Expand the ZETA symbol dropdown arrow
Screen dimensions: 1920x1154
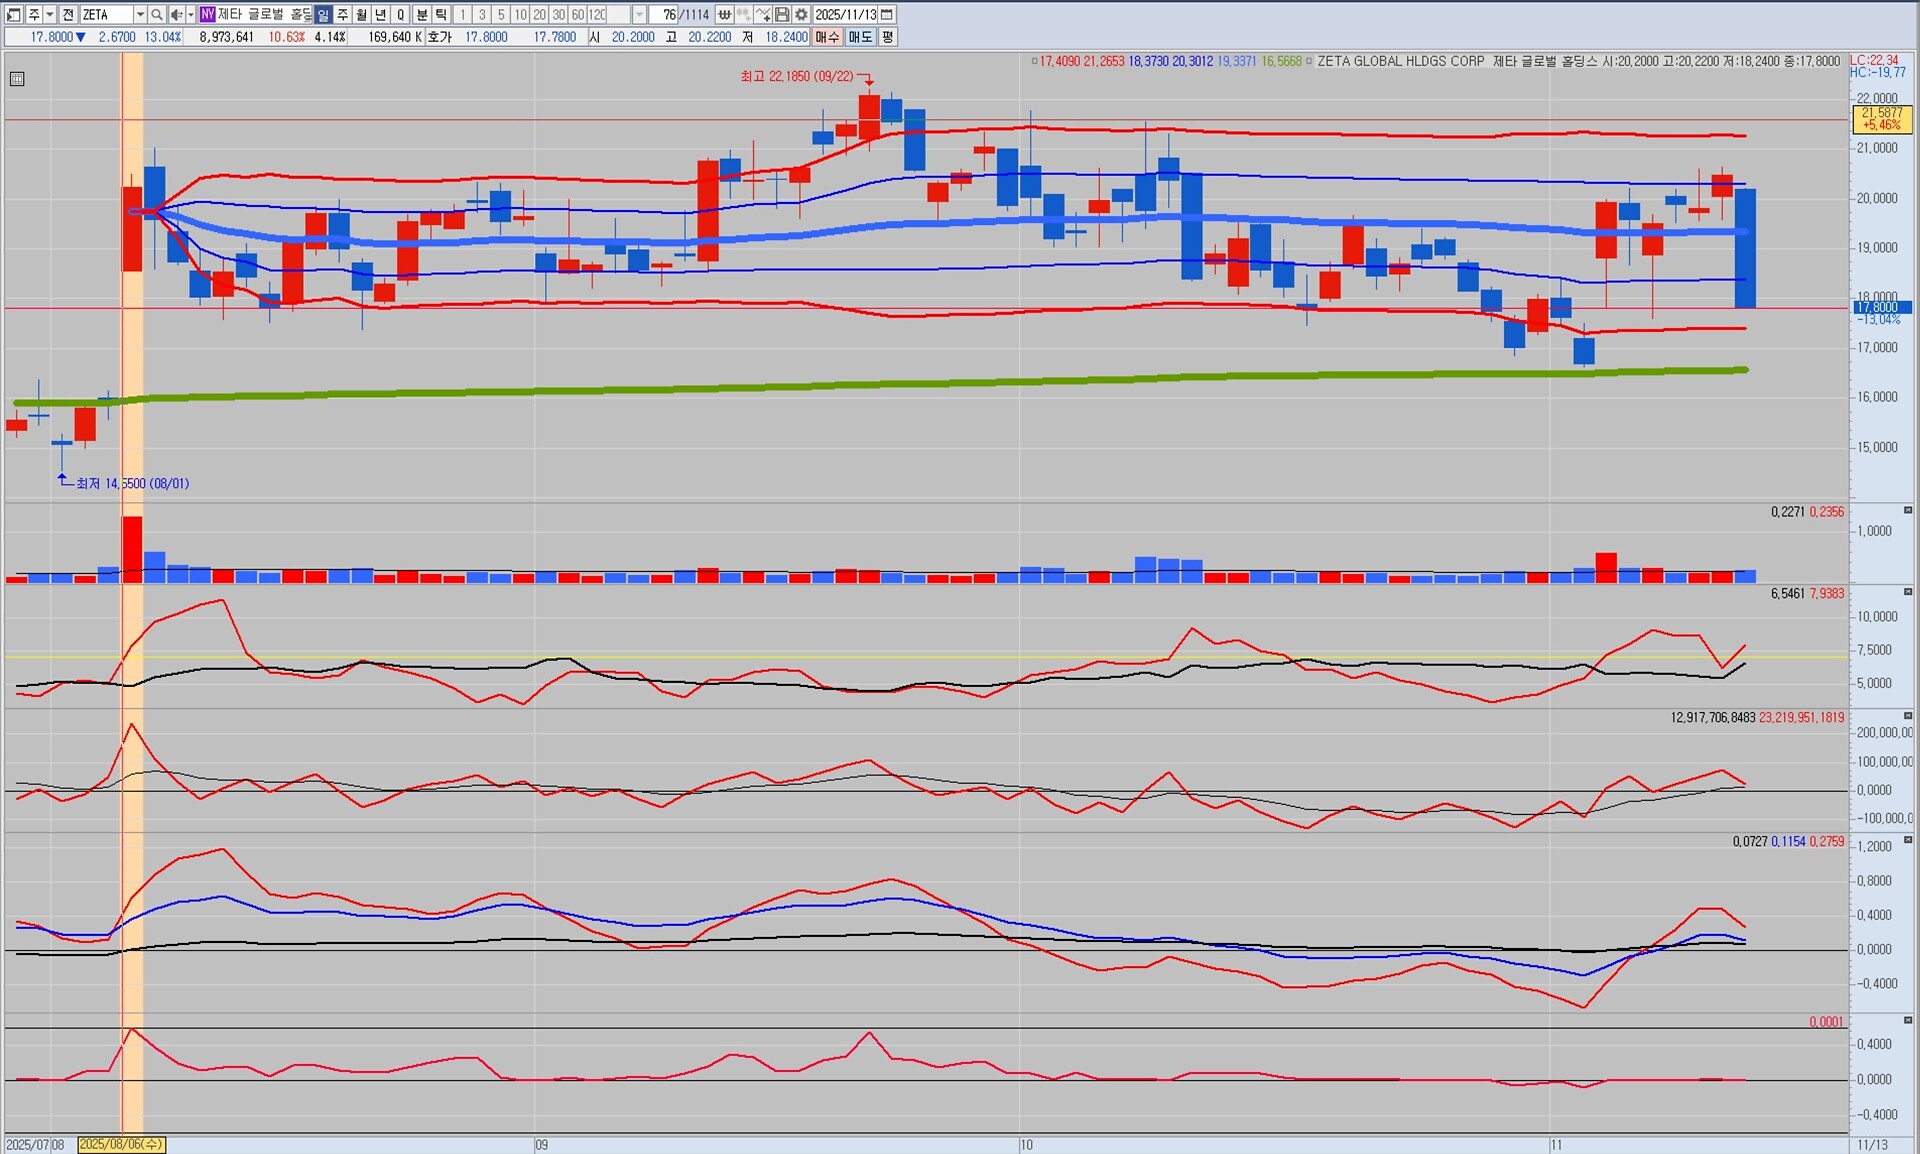(140, 14)
